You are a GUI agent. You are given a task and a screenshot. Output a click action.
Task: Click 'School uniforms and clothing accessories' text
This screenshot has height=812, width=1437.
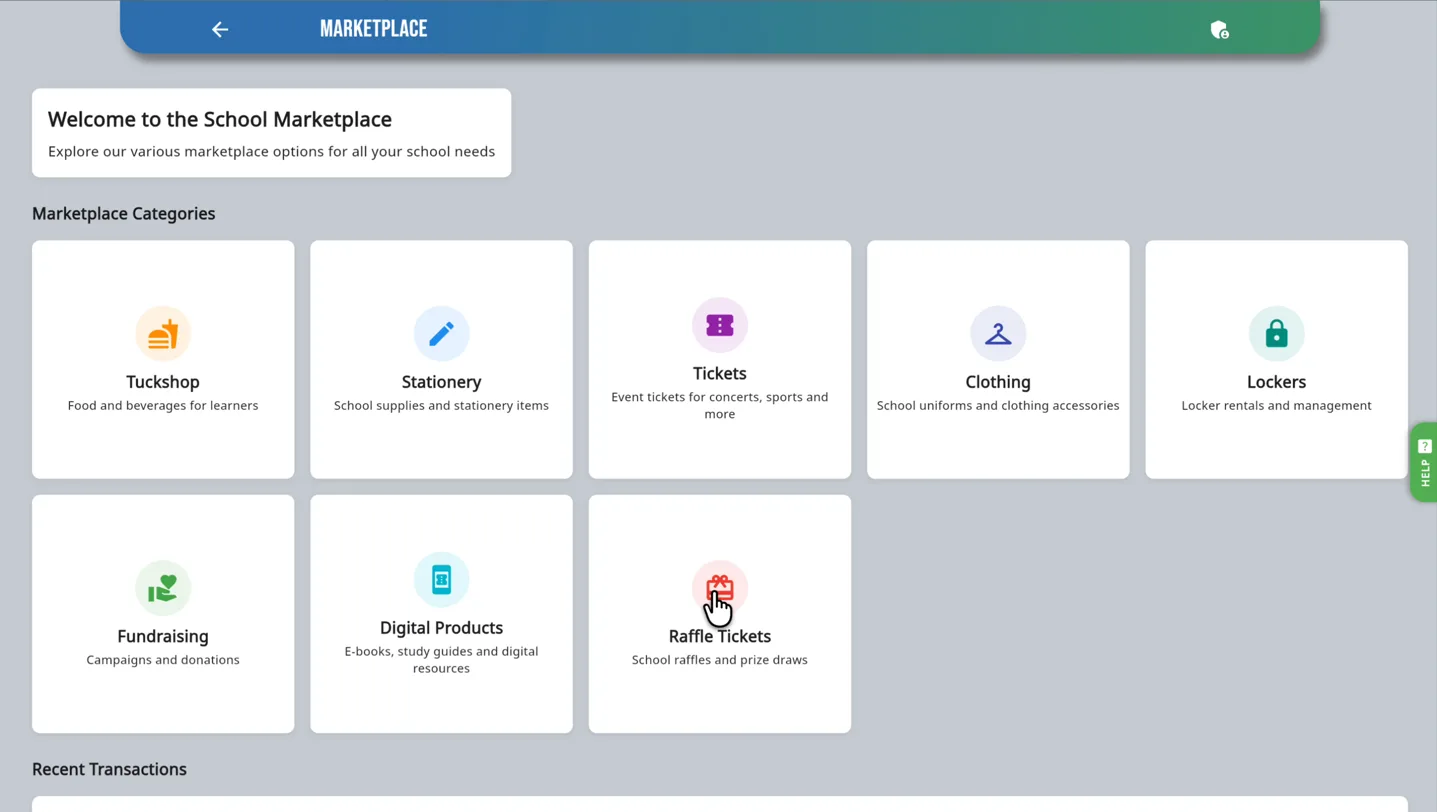click(998, 405)
